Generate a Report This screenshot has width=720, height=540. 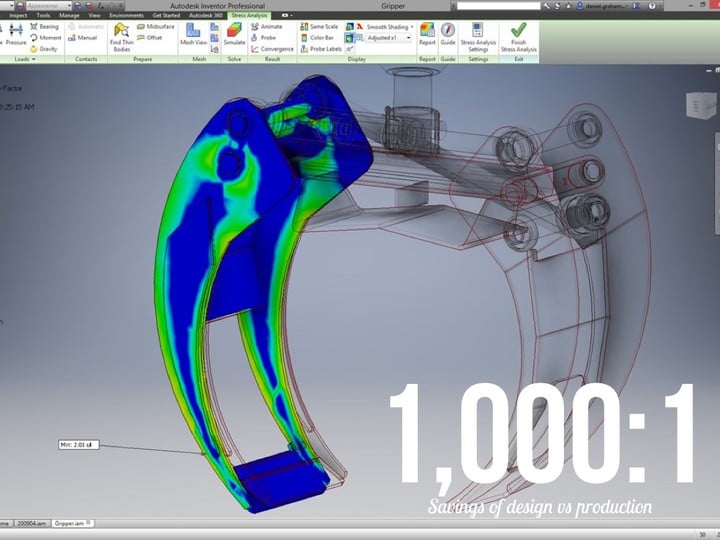coord(427,34)
